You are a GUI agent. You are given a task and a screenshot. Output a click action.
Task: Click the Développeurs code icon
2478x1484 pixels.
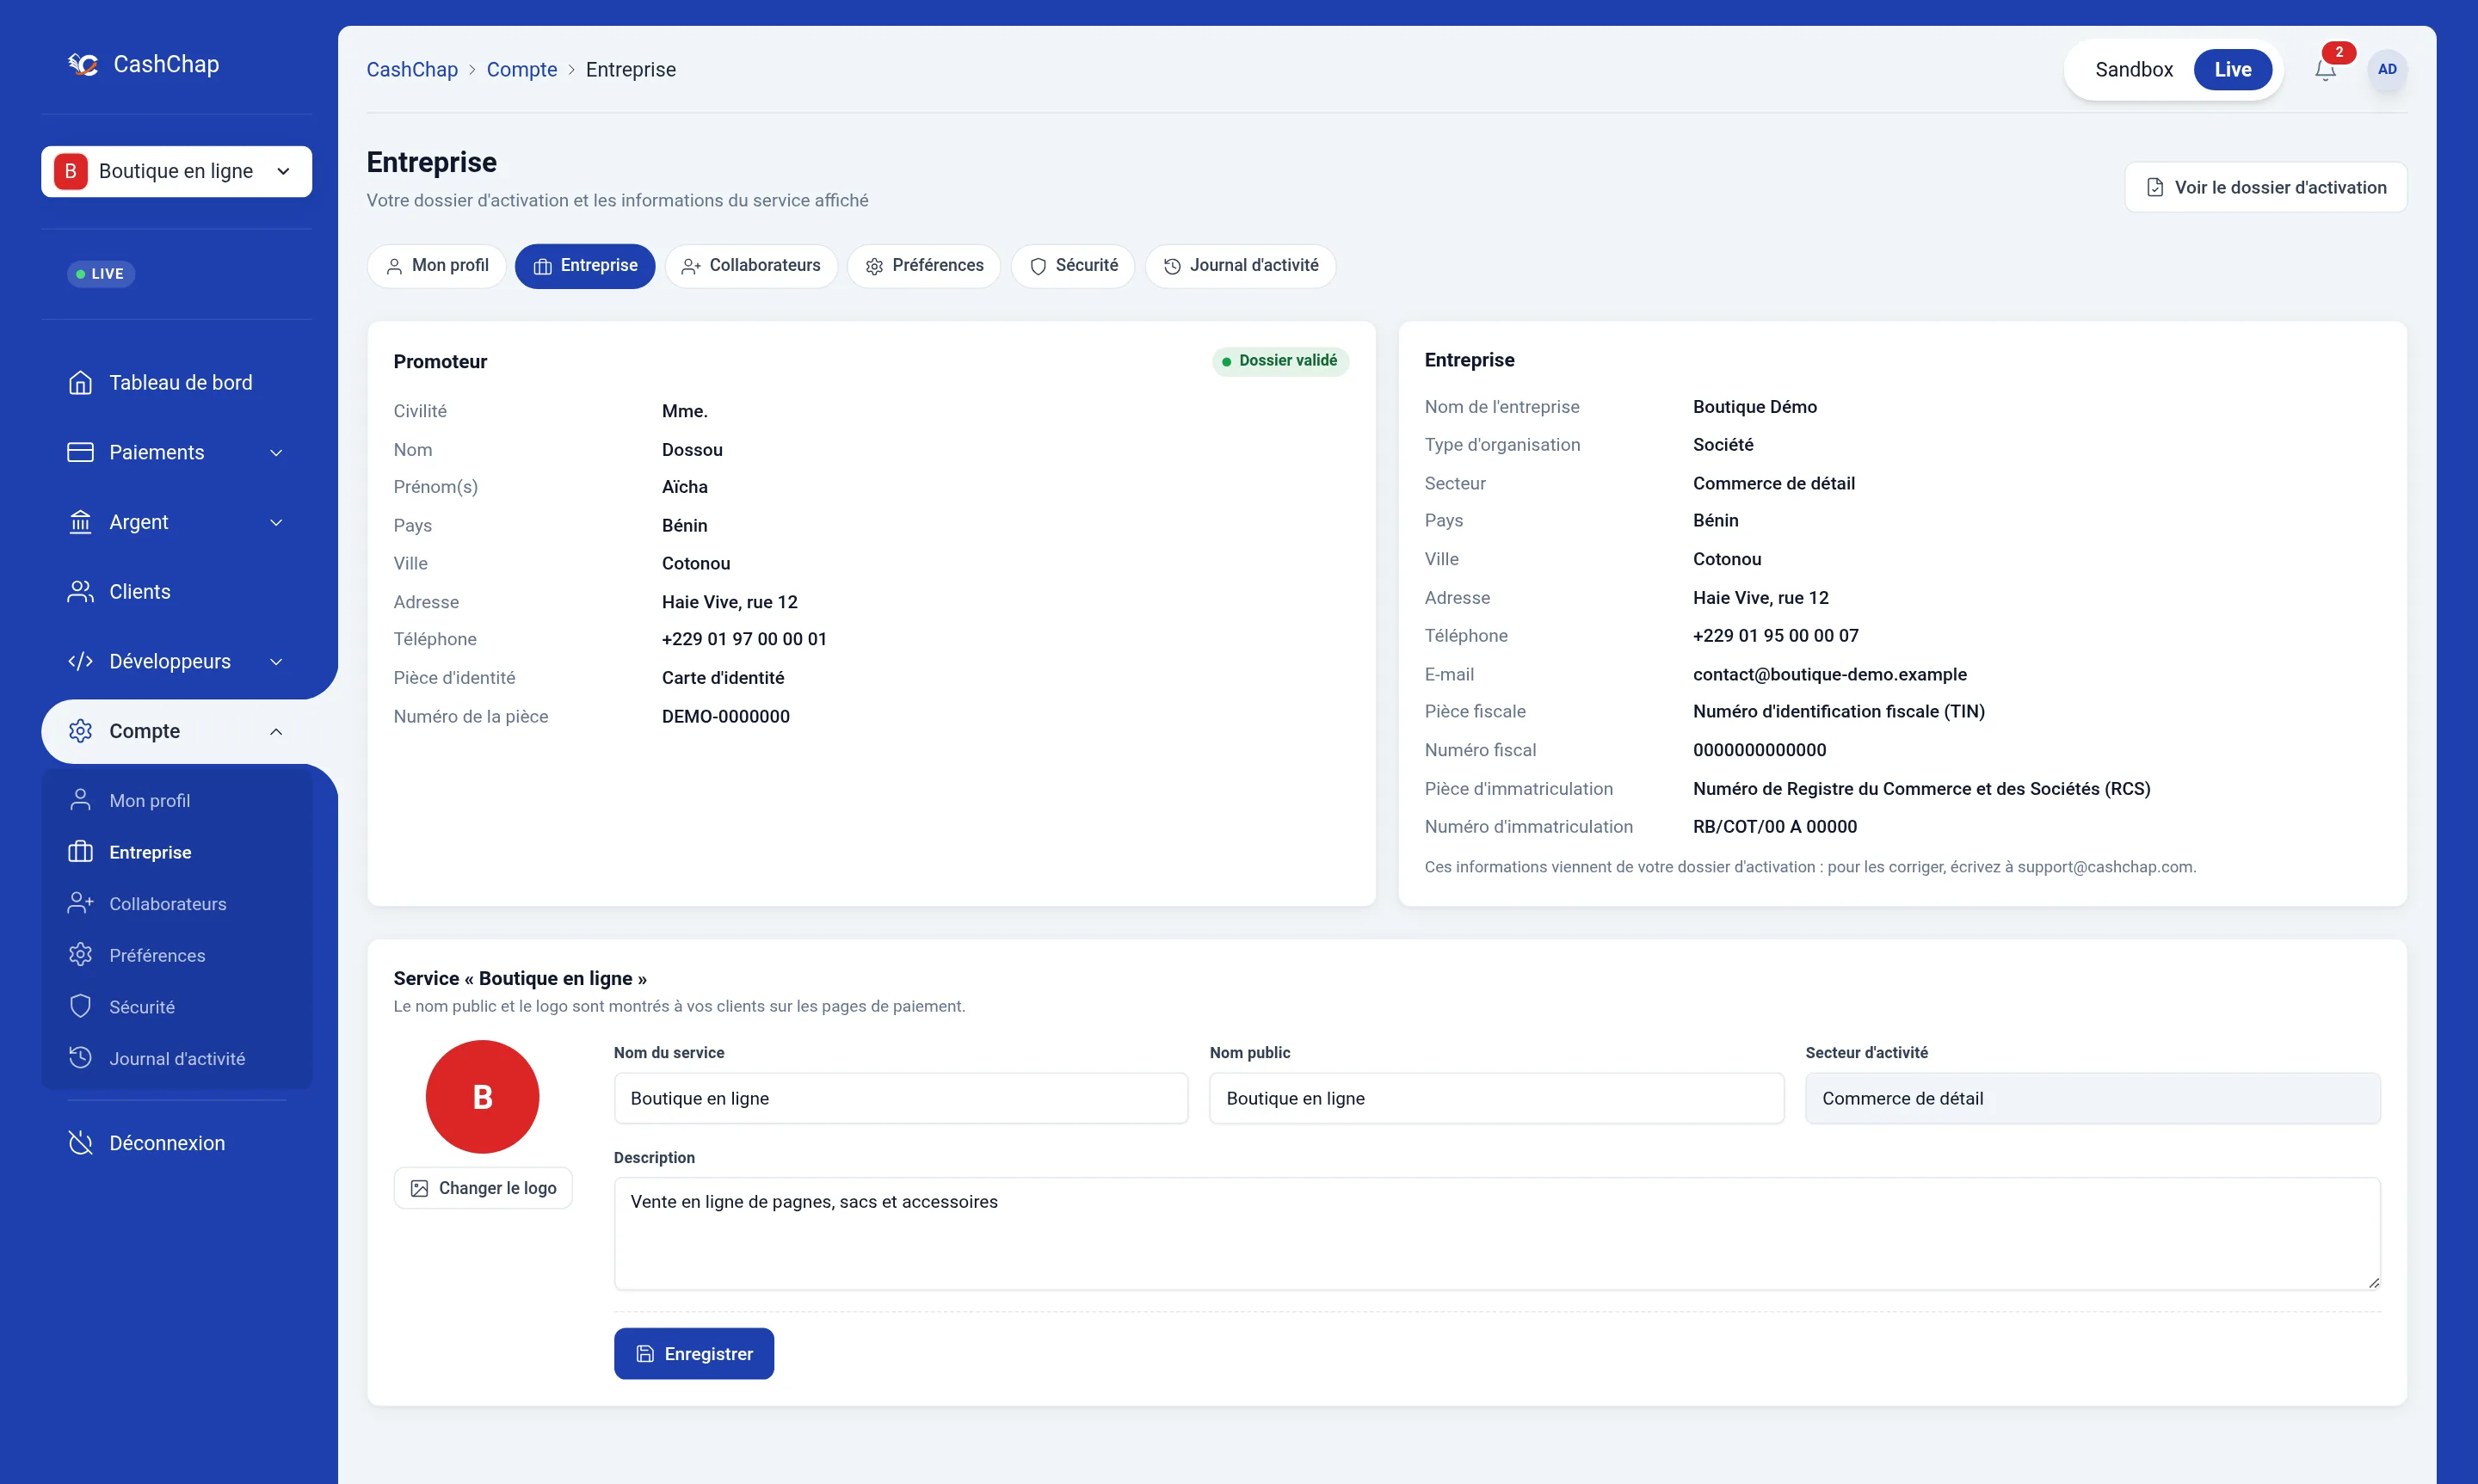80,661
